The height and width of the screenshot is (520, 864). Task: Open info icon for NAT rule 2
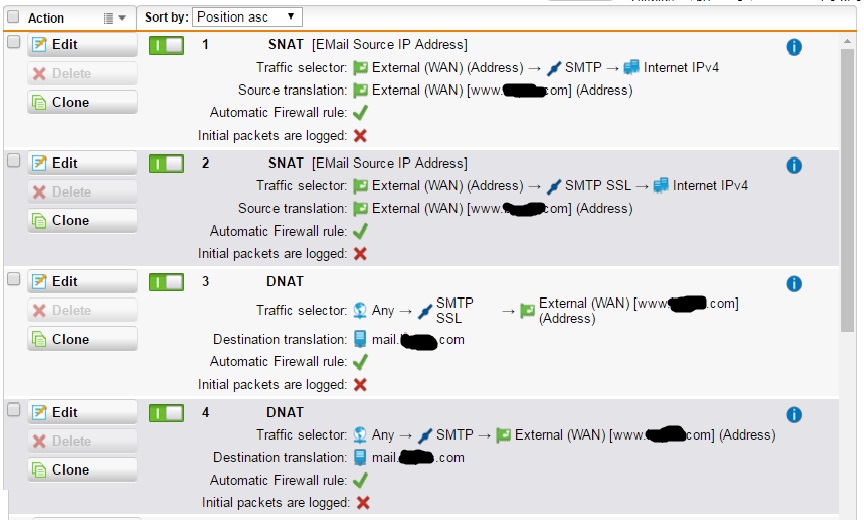tap(793, 165)
